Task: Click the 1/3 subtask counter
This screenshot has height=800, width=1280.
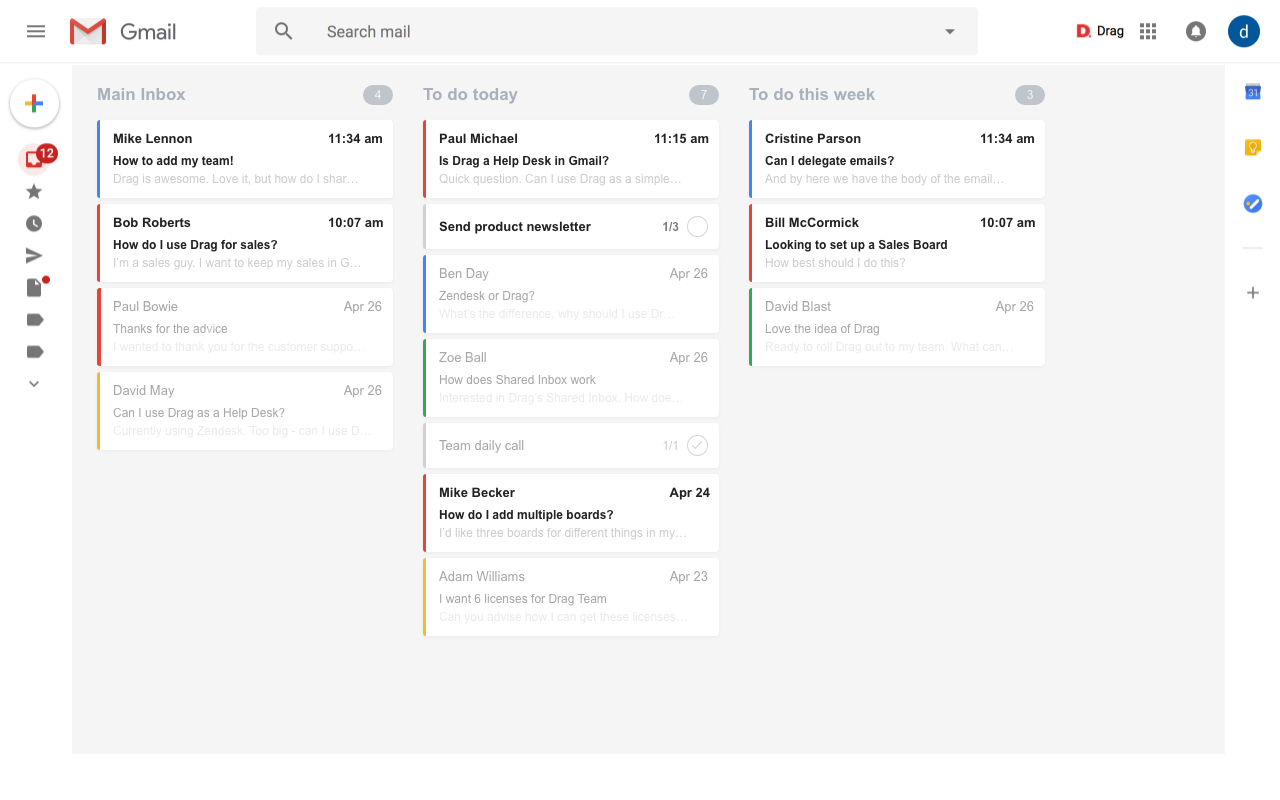Action: tap(670, 227)
